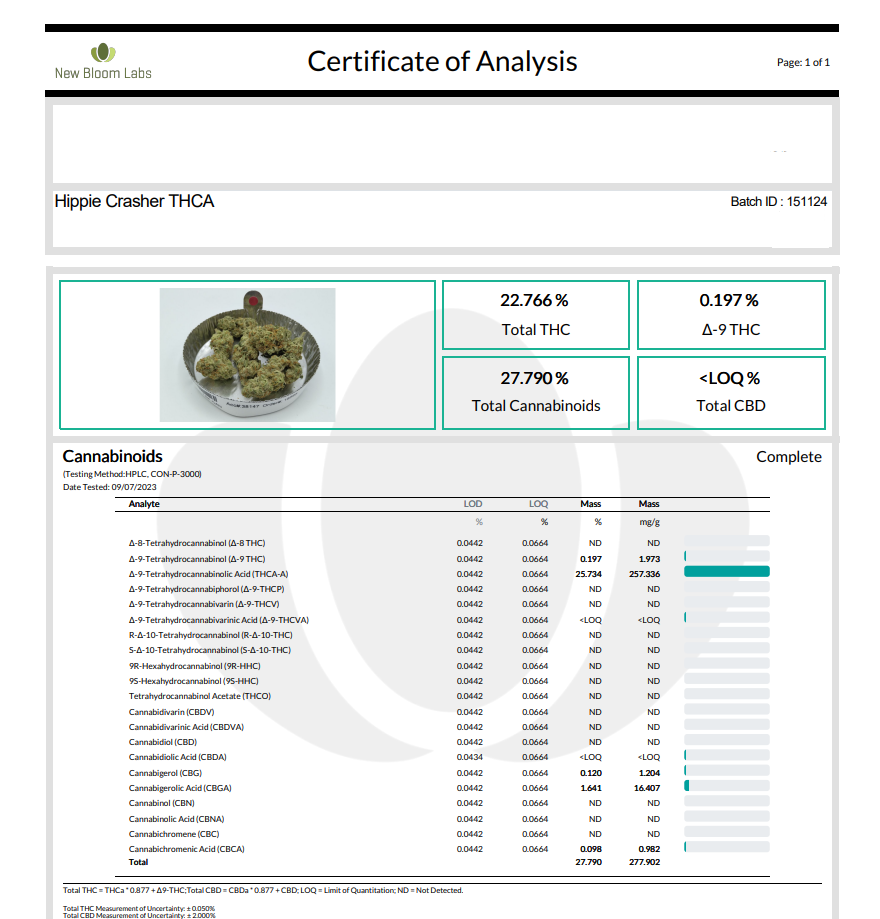
Task: Click the New Bloom Labs logo
Action: coord(103,62)
